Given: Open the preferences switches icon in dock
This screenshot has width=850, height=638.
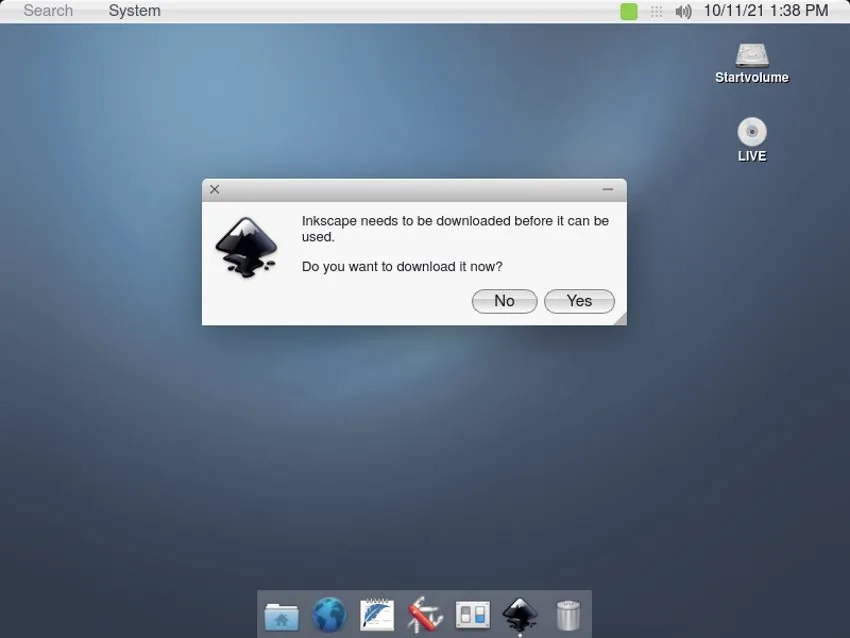Looking at the screenshot, I should (x=472, y=615).
